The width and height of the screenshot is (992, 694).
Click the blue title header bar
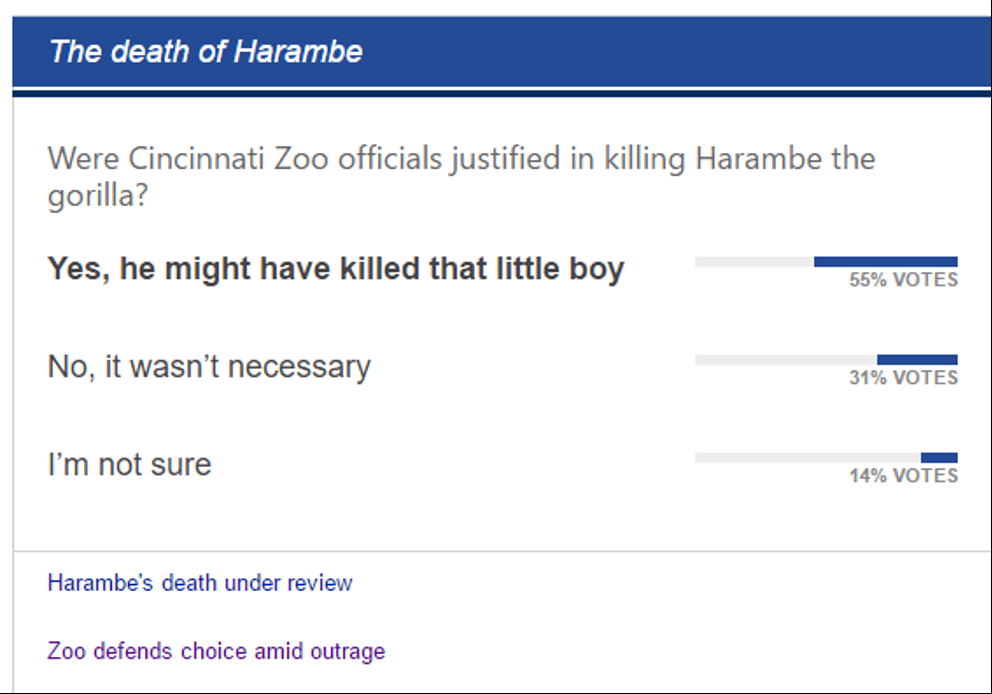(496, 51)
